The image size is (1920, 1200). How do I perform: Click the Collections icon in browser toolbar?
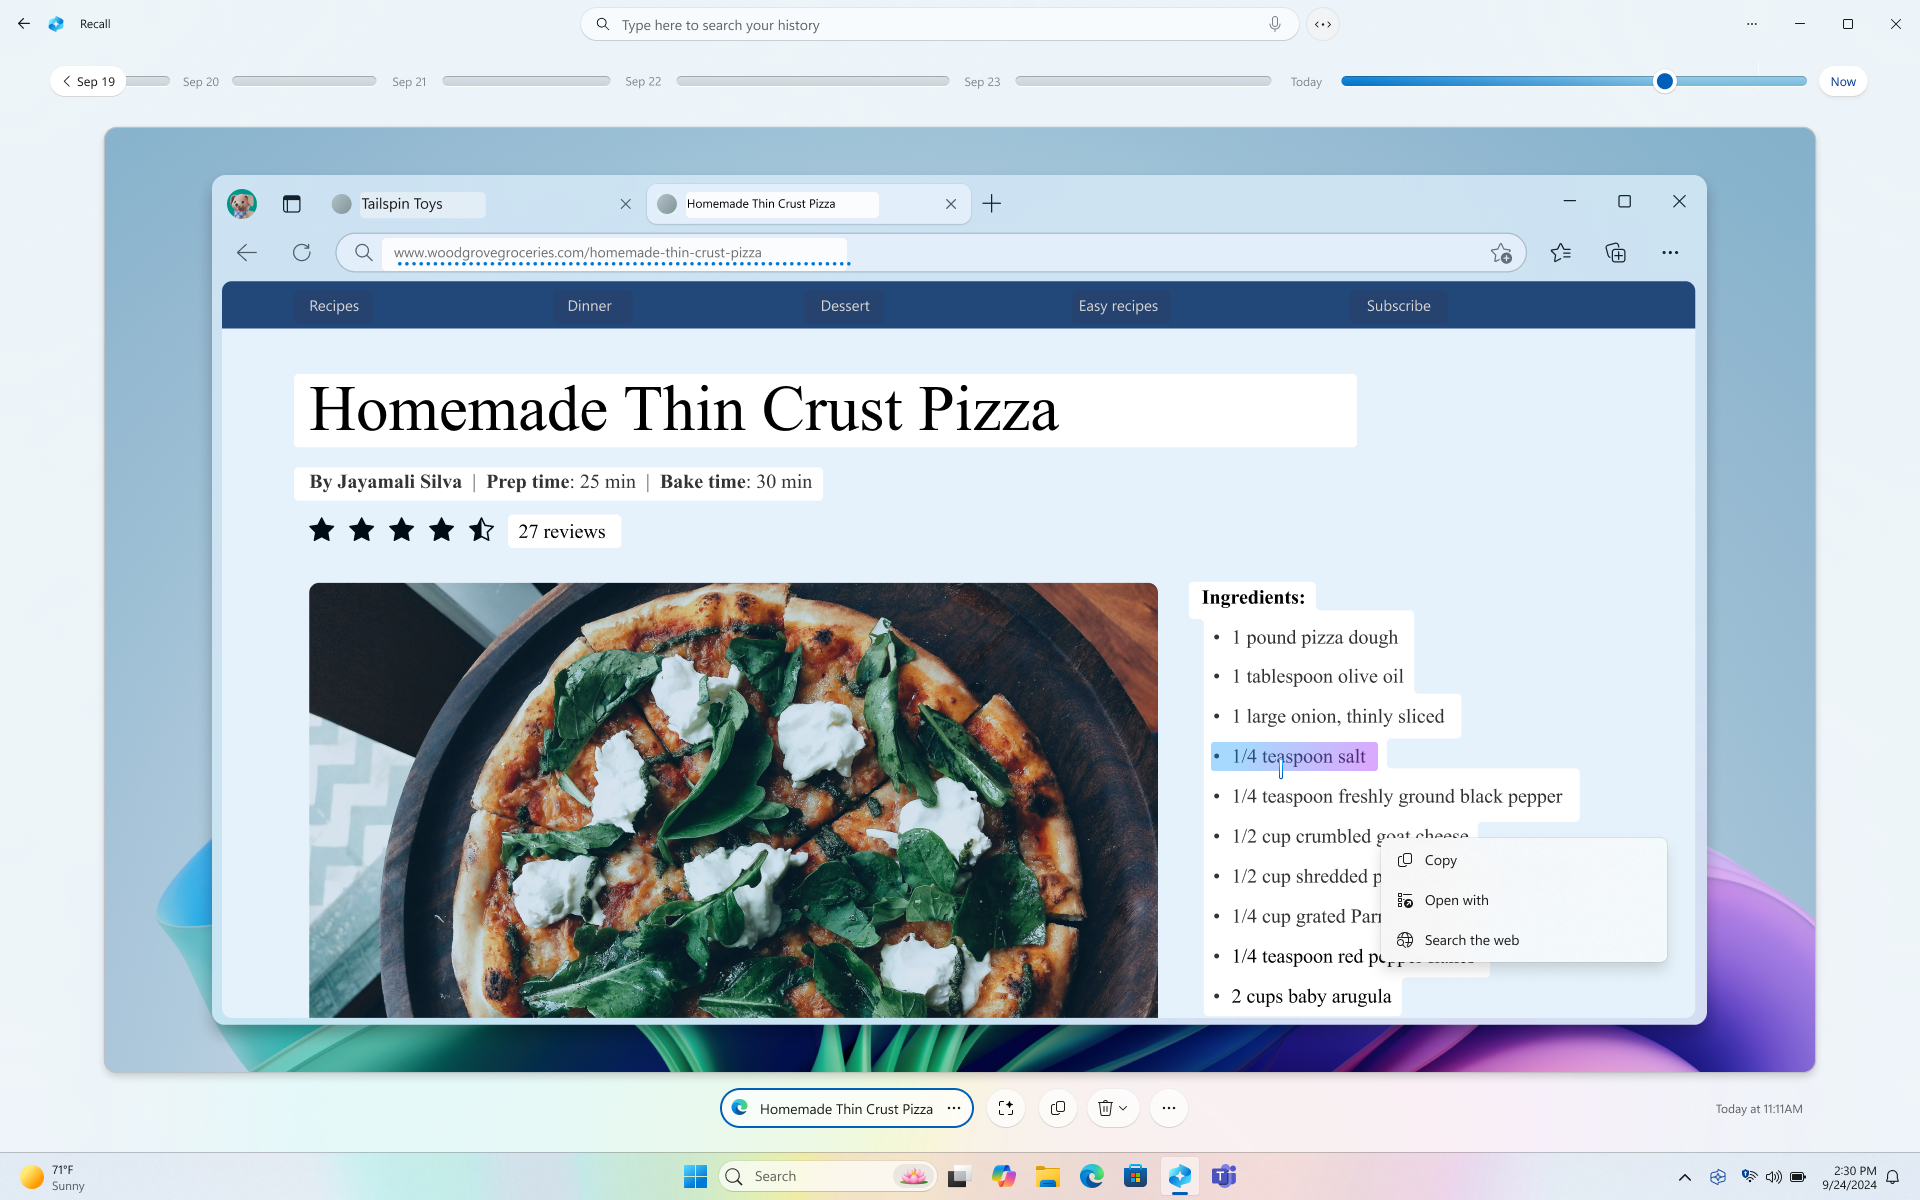pos(1615,252)
